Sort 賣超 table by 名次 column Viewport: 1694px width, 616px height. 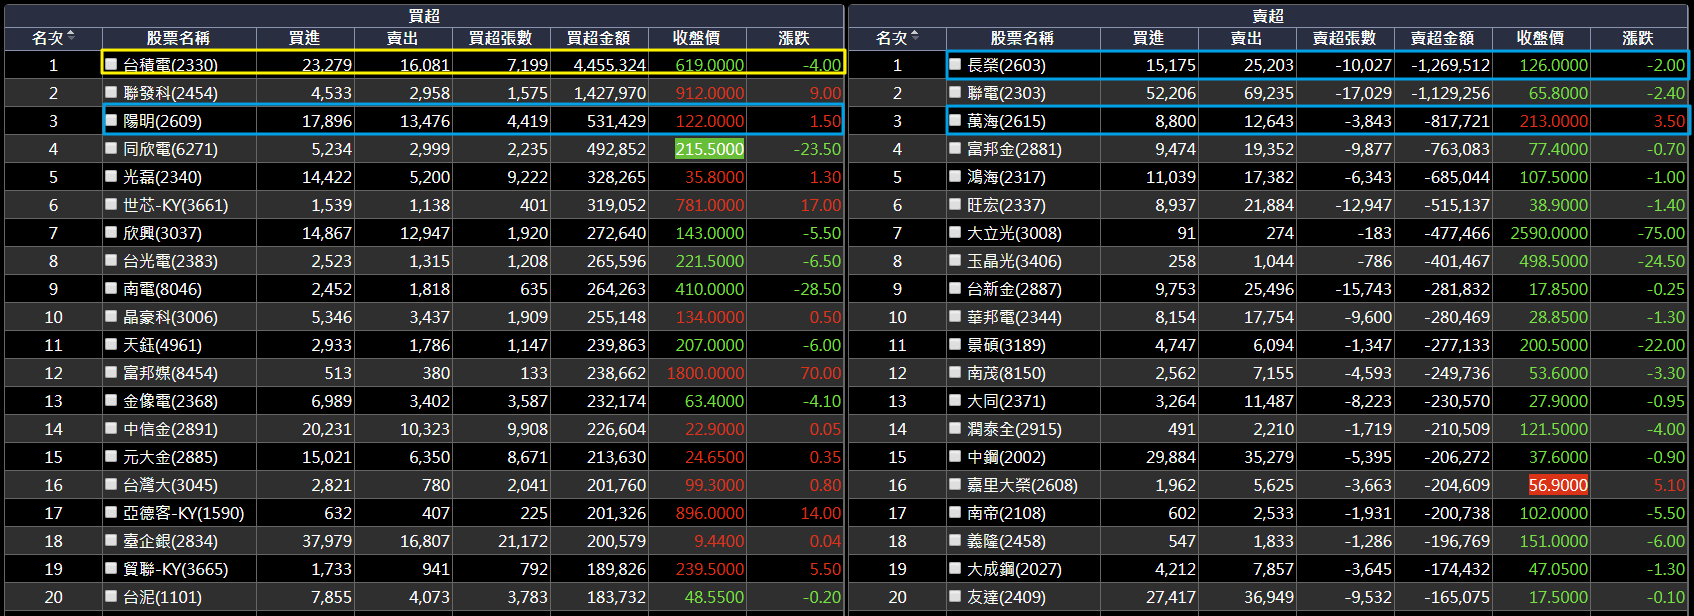pyautogui.click(x=897, y=38)
